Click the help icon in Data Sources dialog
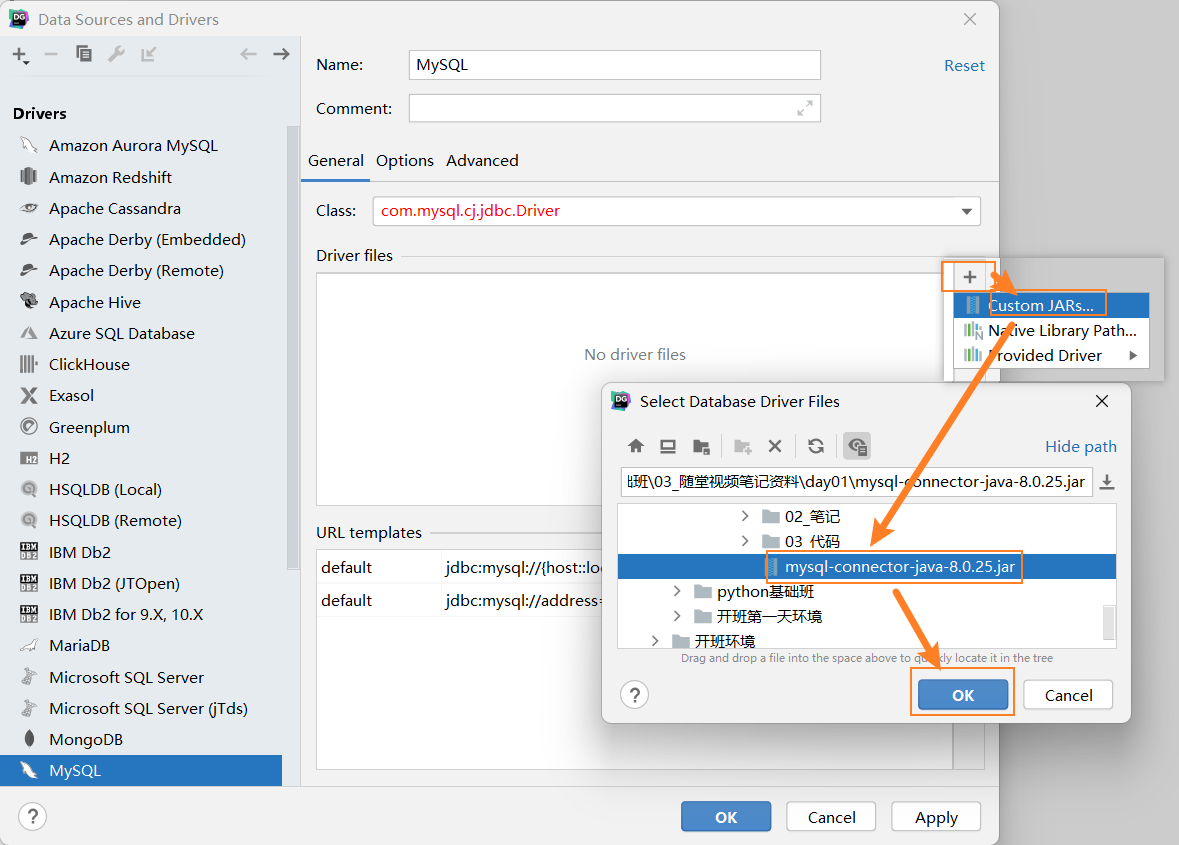1179x845 pixels. click(x=32, y=816)
